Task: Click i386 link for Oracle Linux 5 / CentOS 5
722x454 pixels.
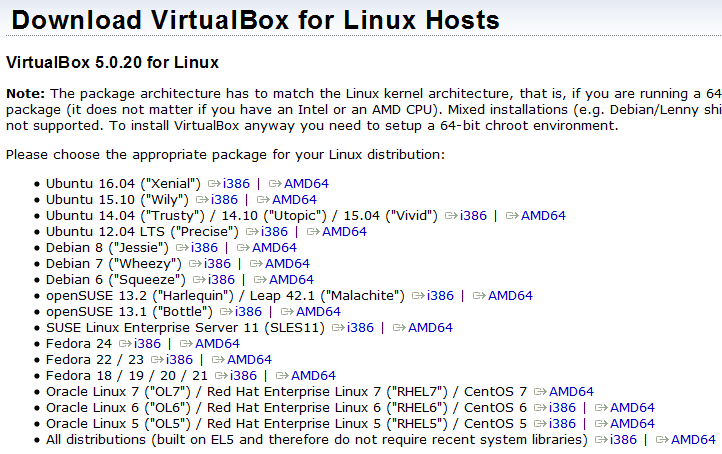Action: click(562, 424)
